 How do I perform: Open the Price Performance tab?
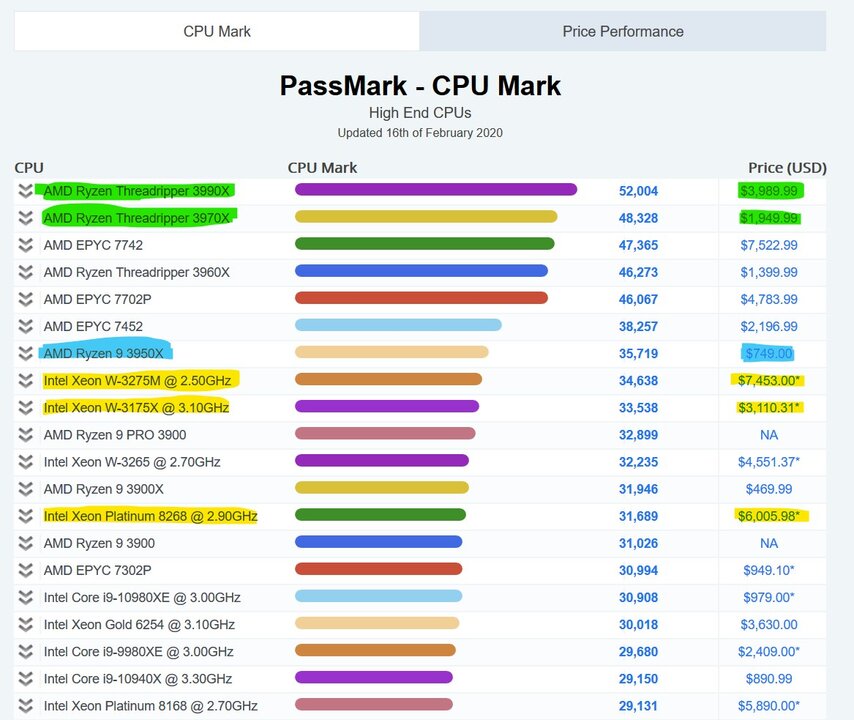623,32
